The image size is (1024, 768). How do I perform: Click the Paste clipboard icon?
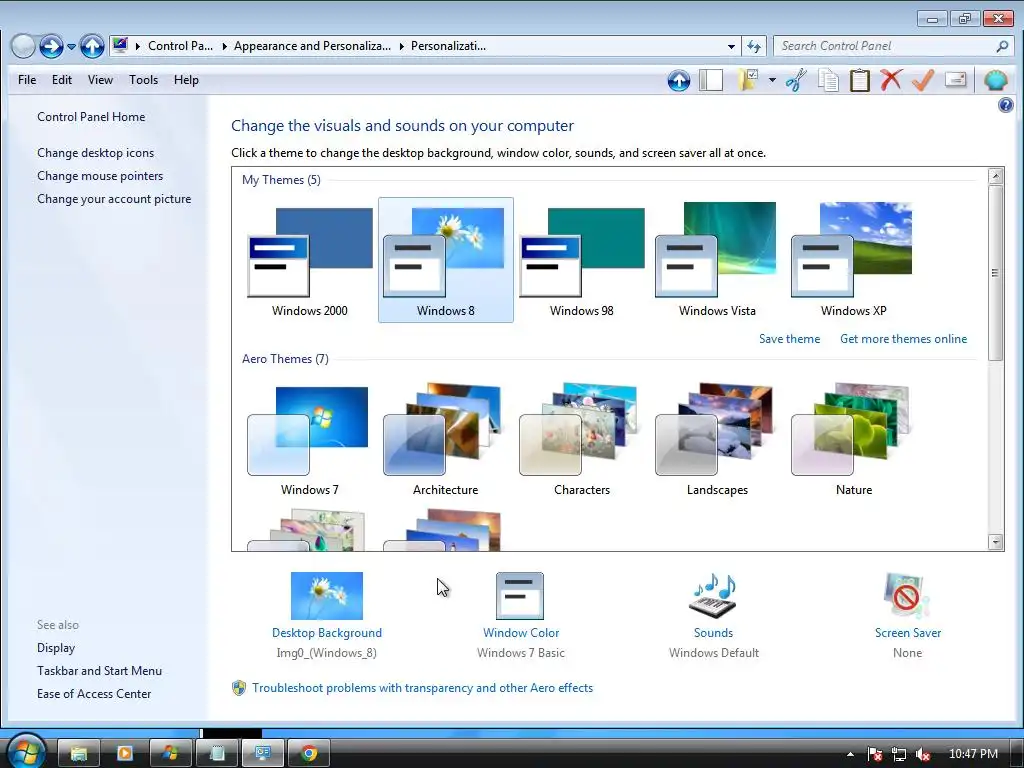point(859,80)
